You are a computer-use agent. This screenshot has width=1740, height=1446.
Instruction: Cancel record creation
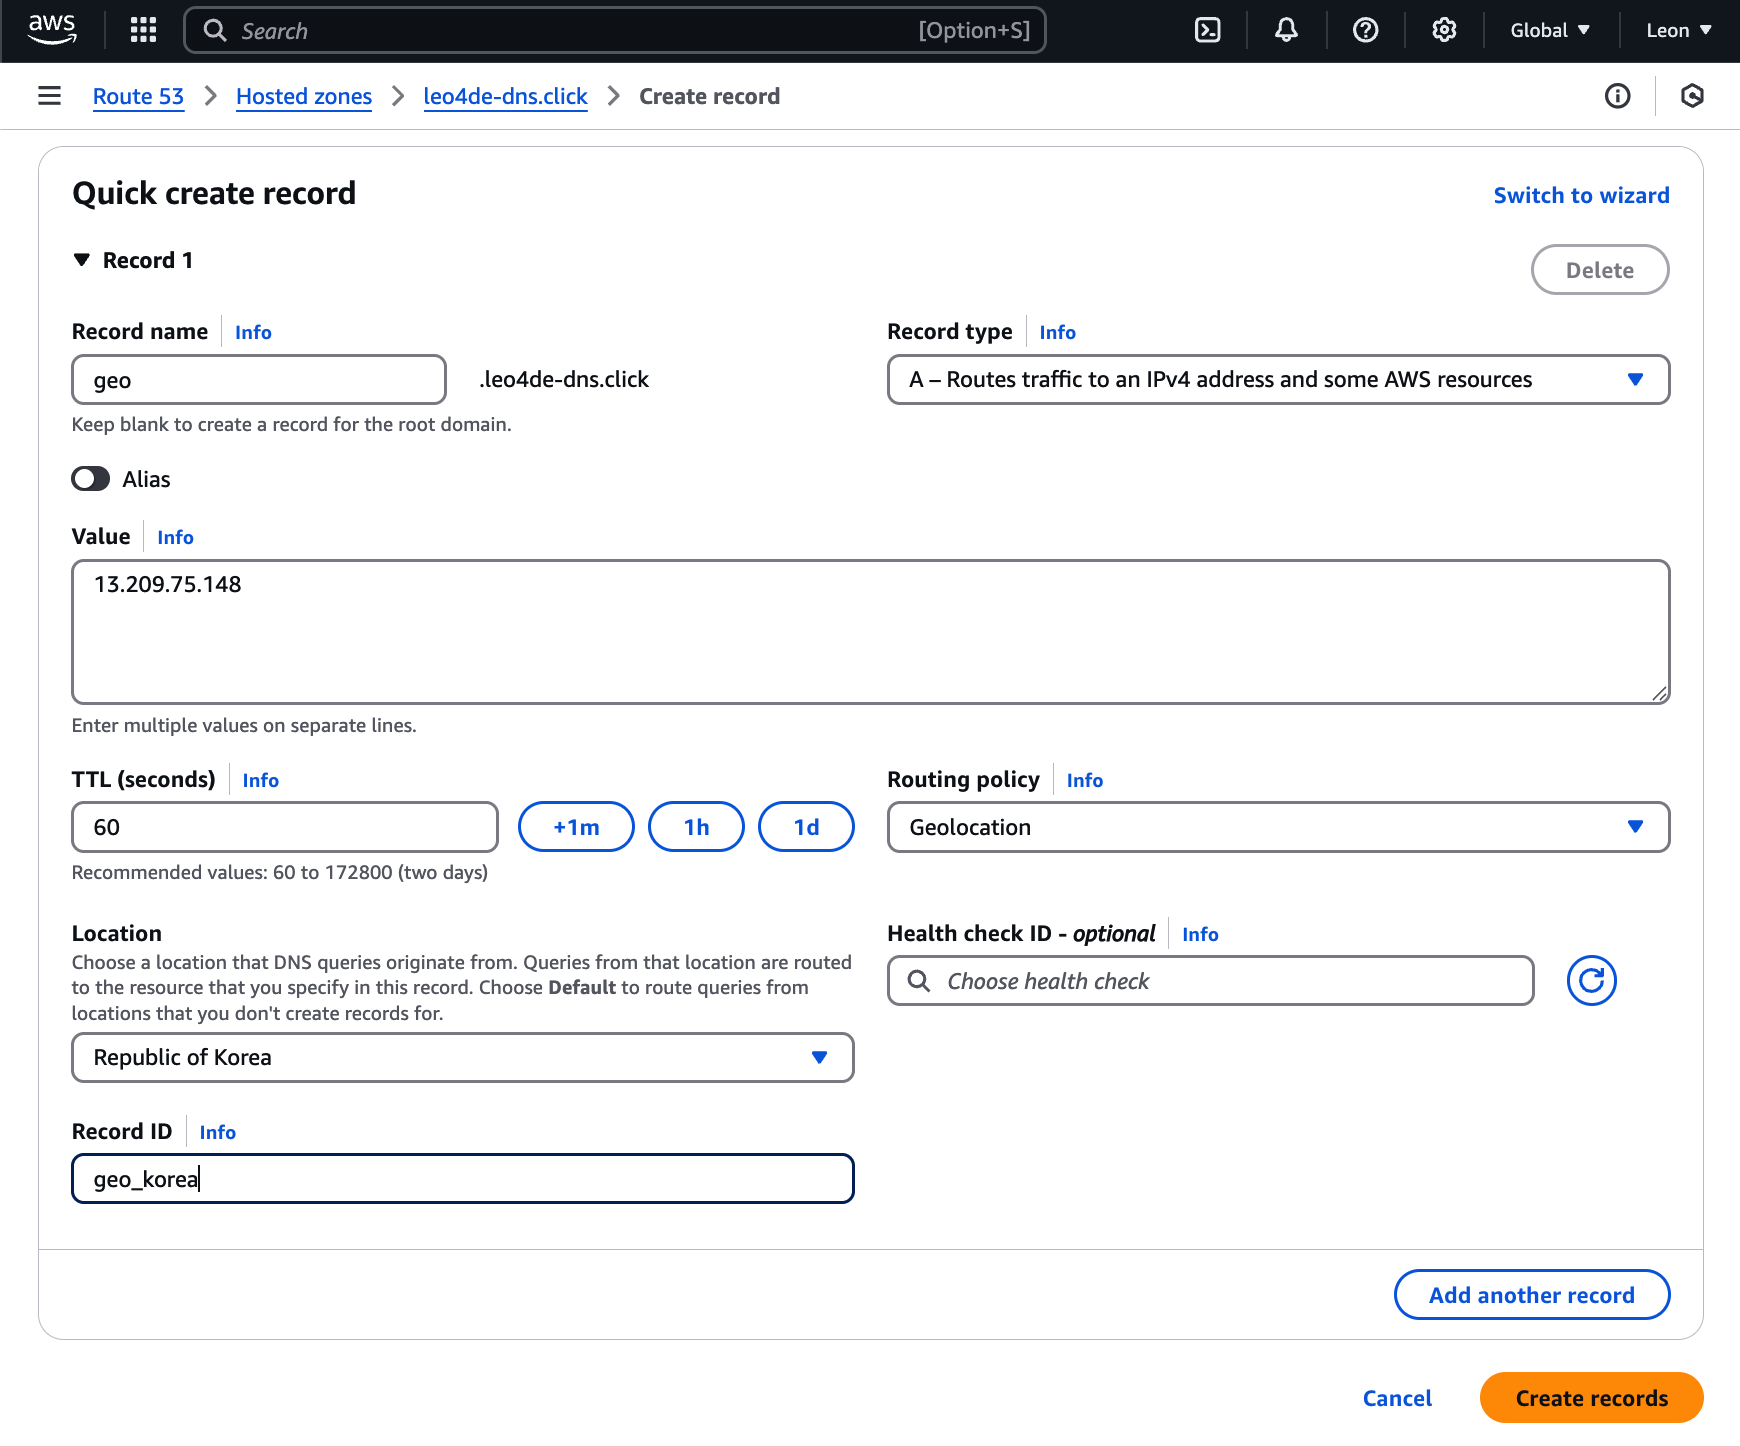coord(1397,1398)
